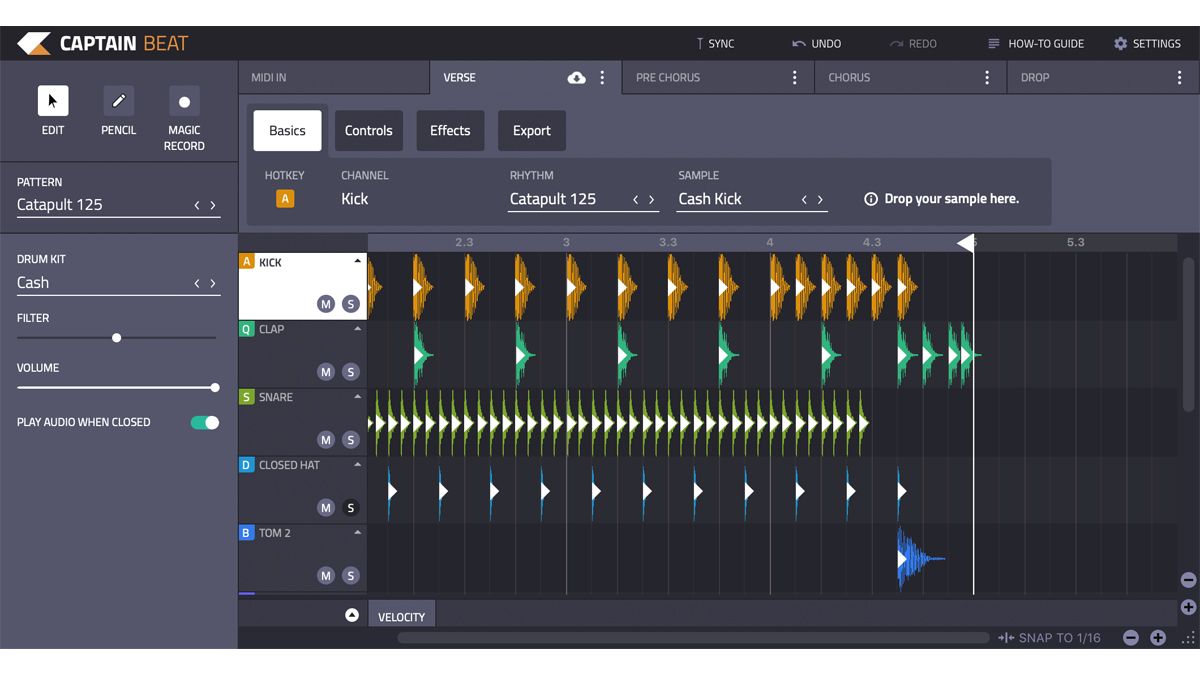Expand the Velocity panel arrow button

tap(352, 615)
